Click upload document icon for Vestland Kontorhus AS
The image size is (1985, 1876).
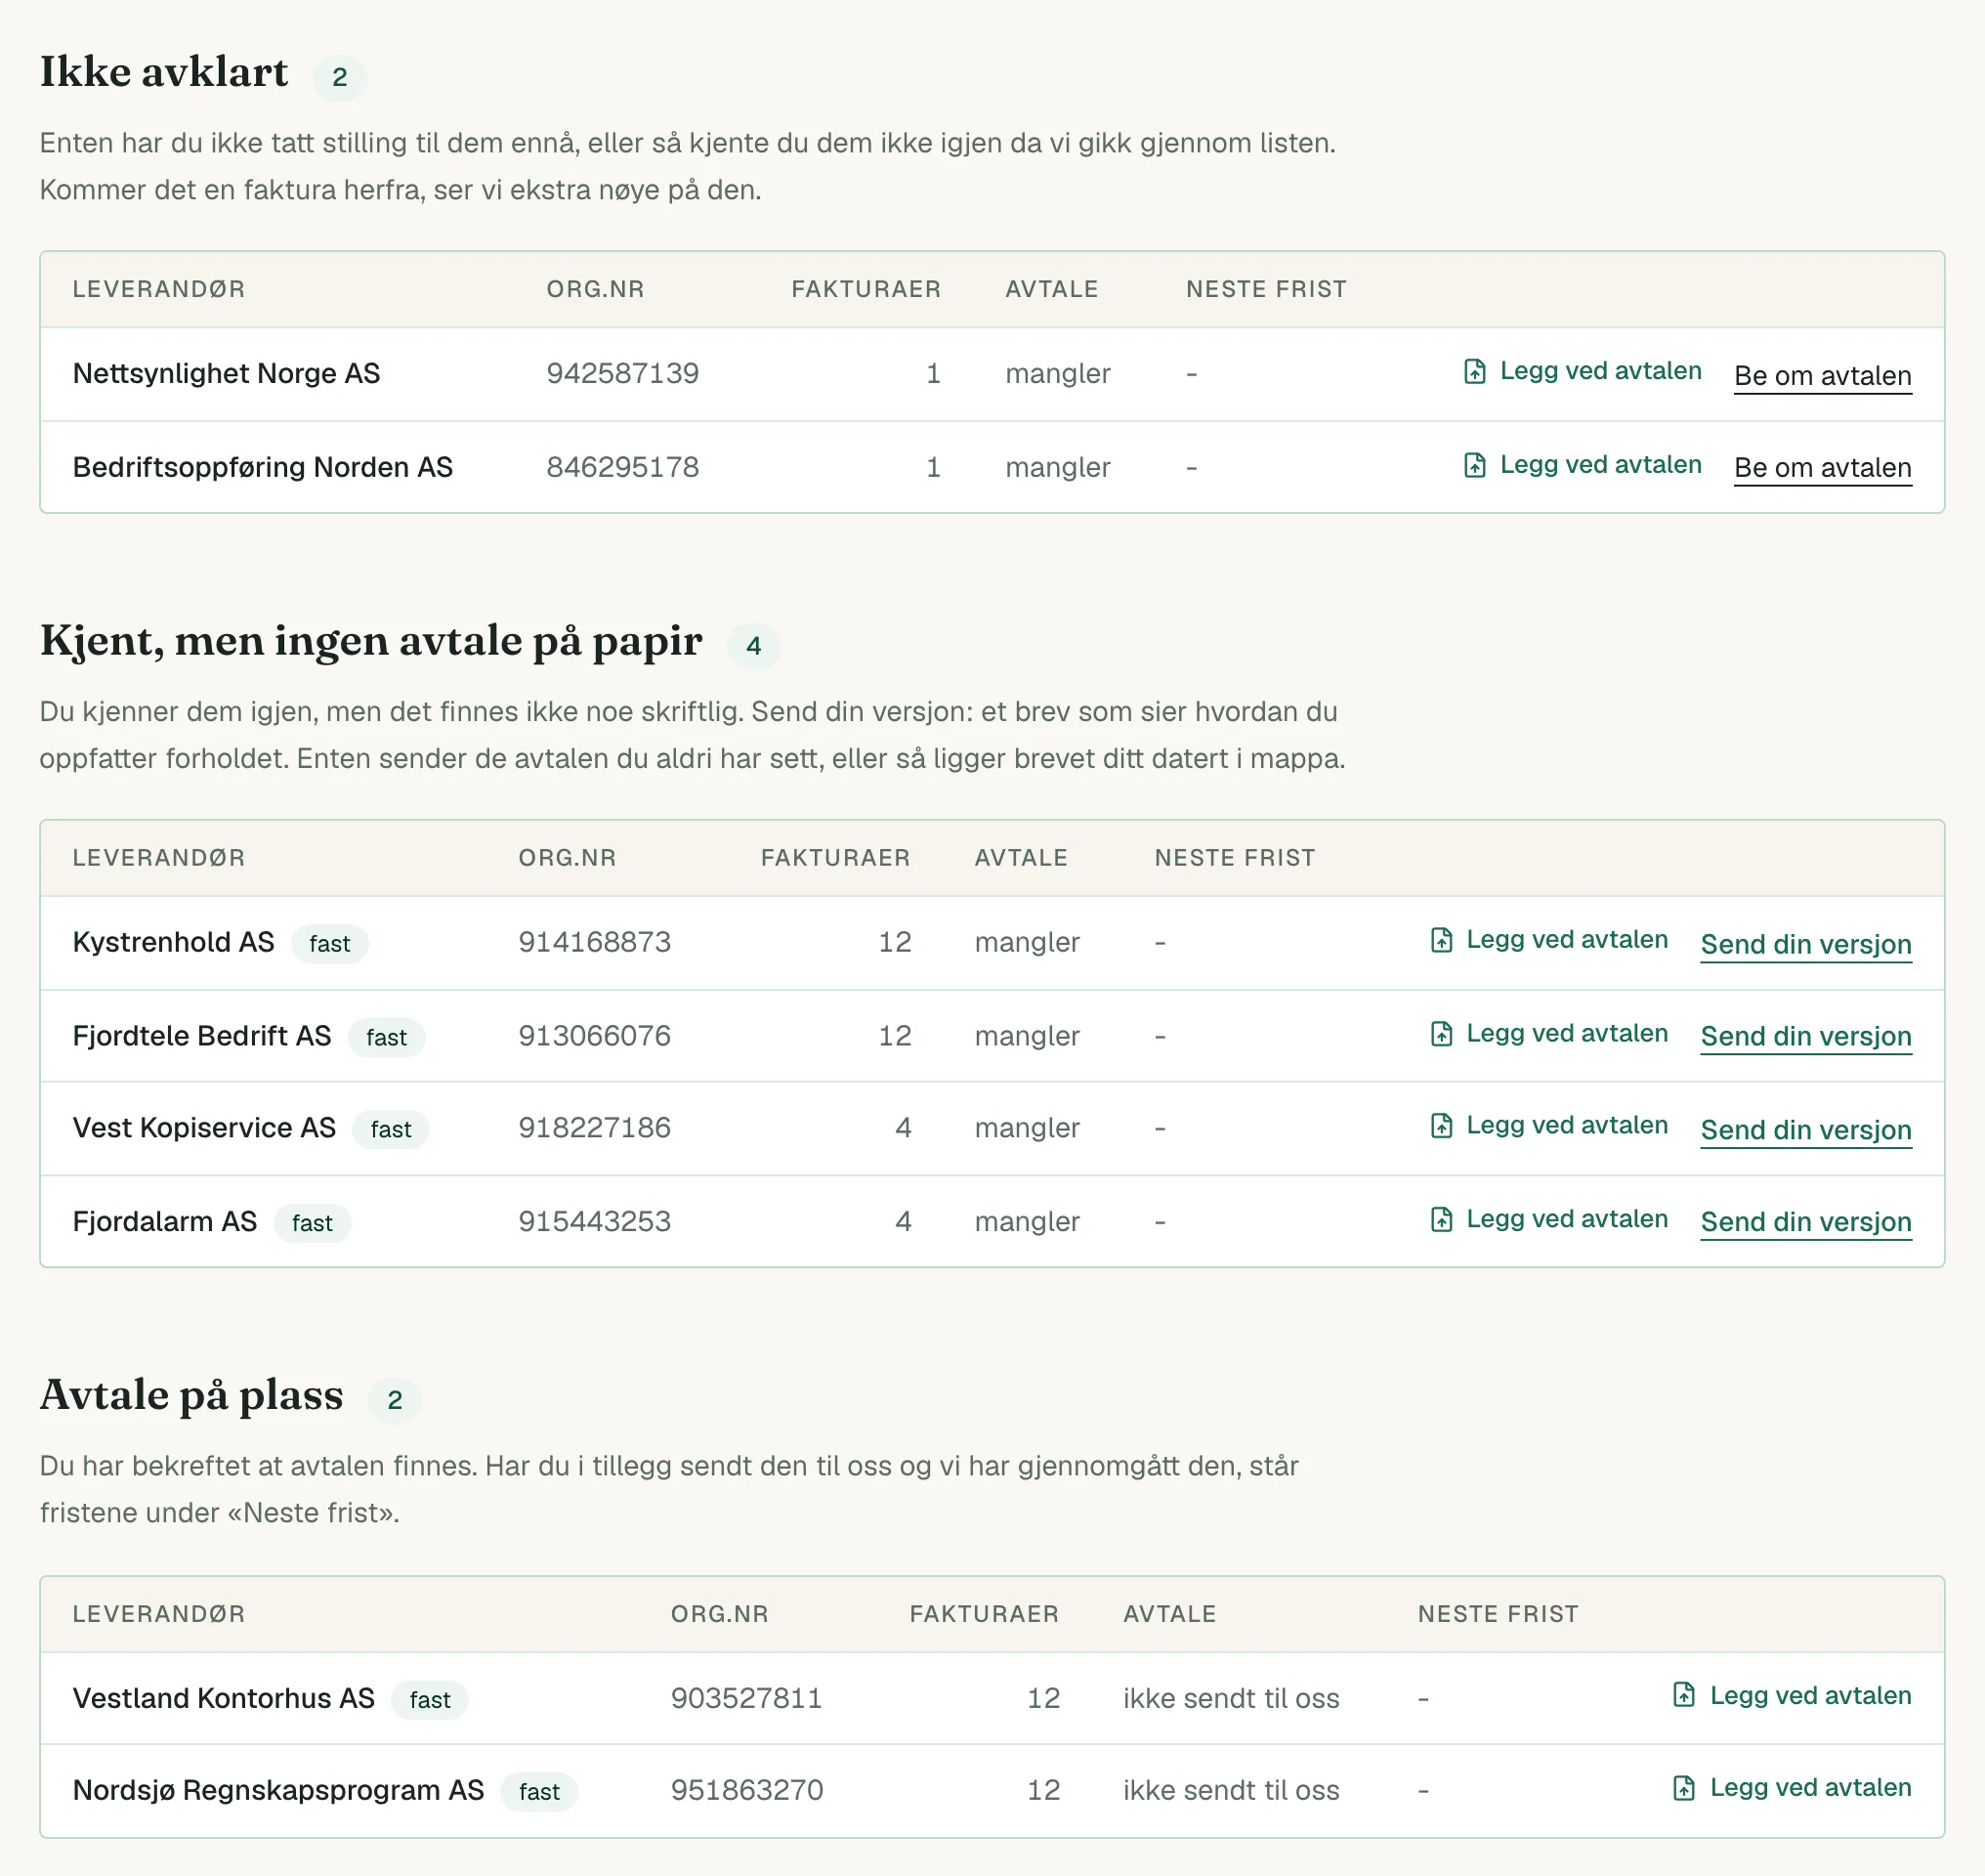[1683, 1695]
